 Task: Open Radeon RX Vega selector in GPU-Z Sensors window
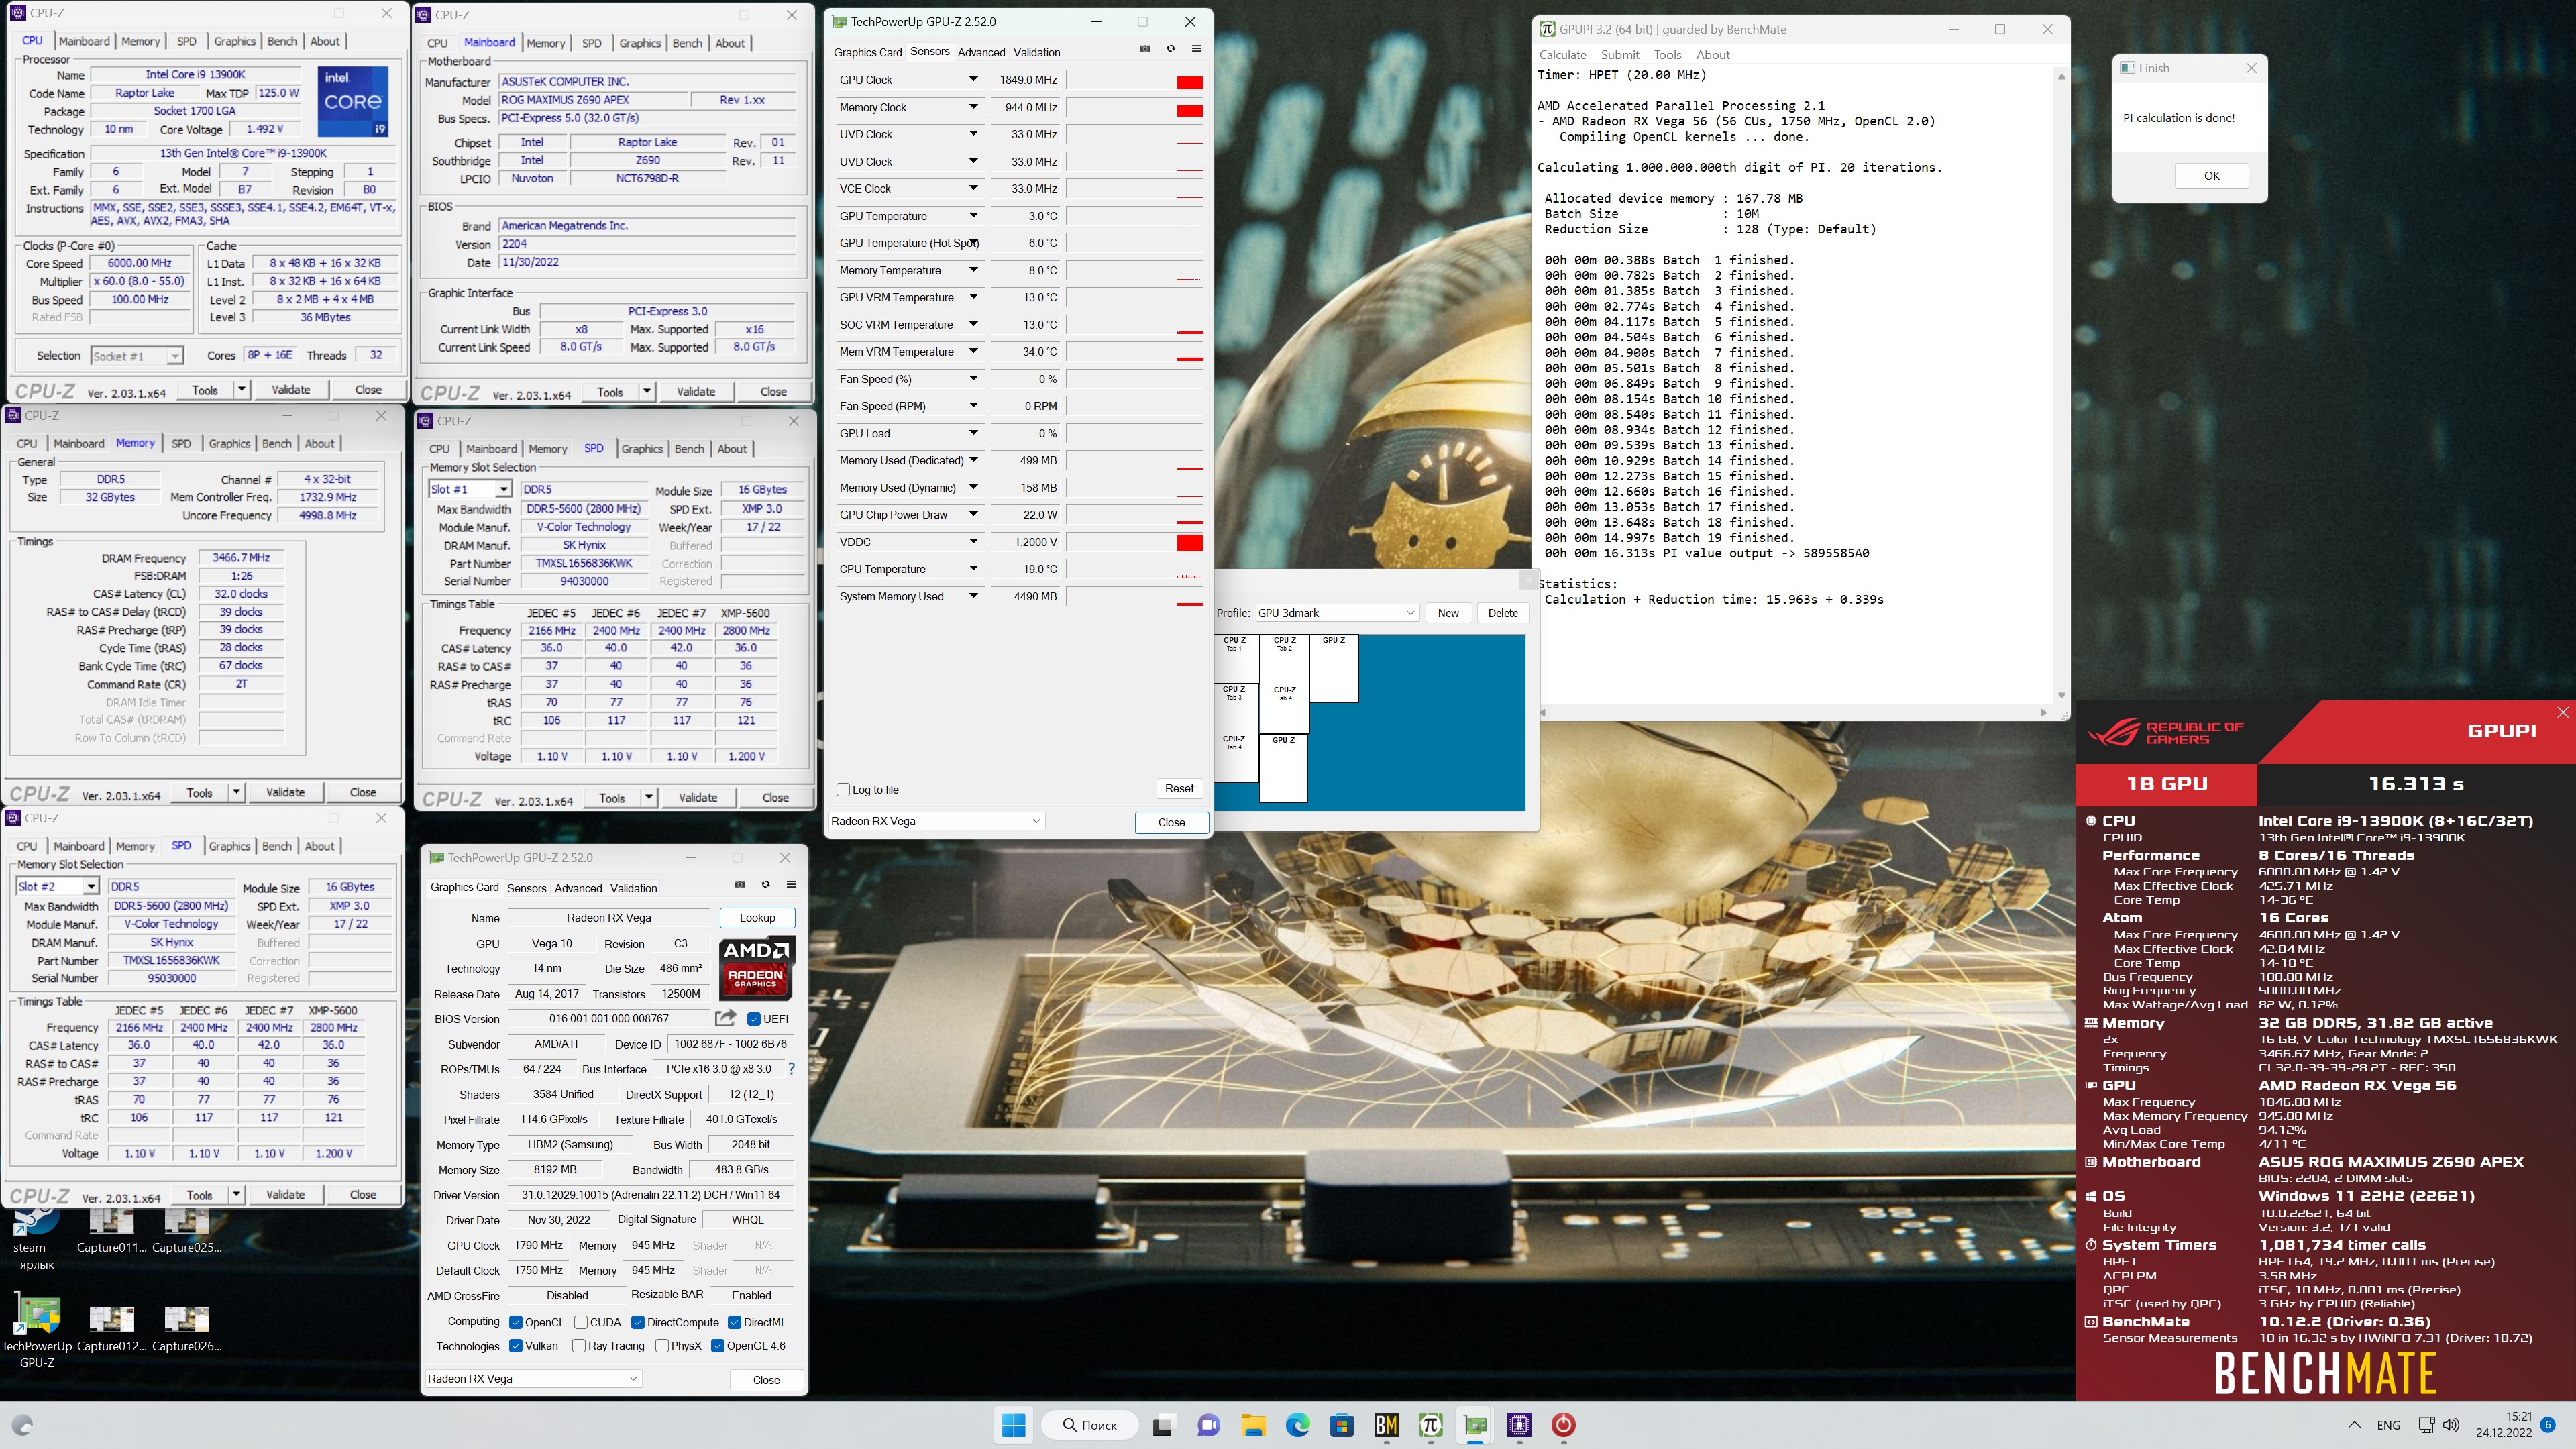(x=936, y=821)
